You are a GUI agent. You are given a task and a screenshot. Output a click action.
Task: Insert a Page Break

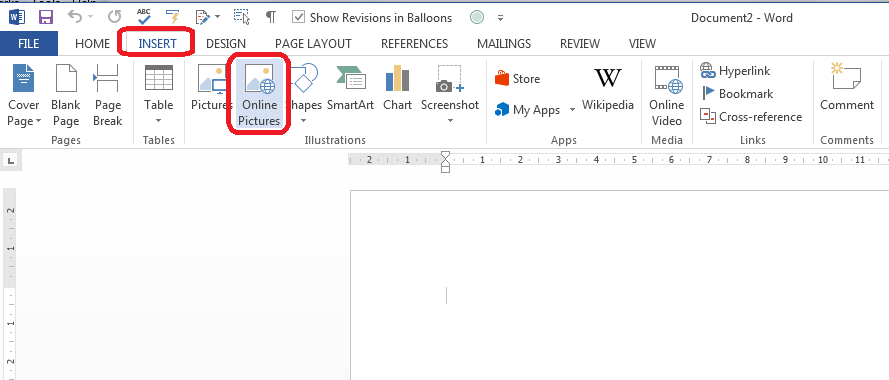coord(108,95)
